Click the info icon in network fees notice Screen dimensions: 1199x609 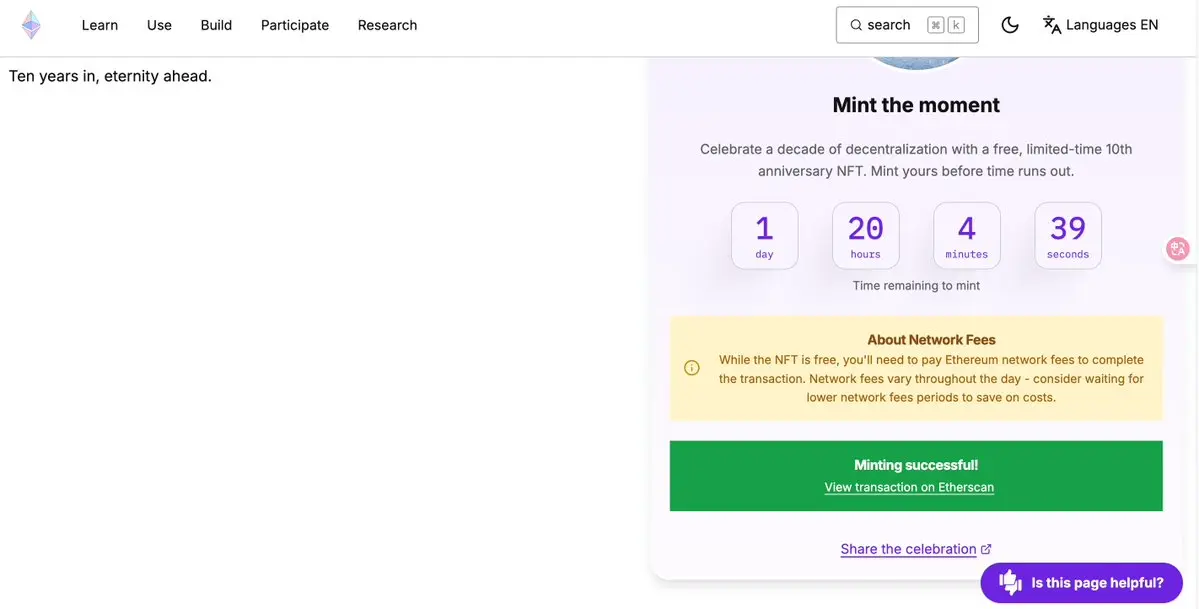tap(692, 368)
